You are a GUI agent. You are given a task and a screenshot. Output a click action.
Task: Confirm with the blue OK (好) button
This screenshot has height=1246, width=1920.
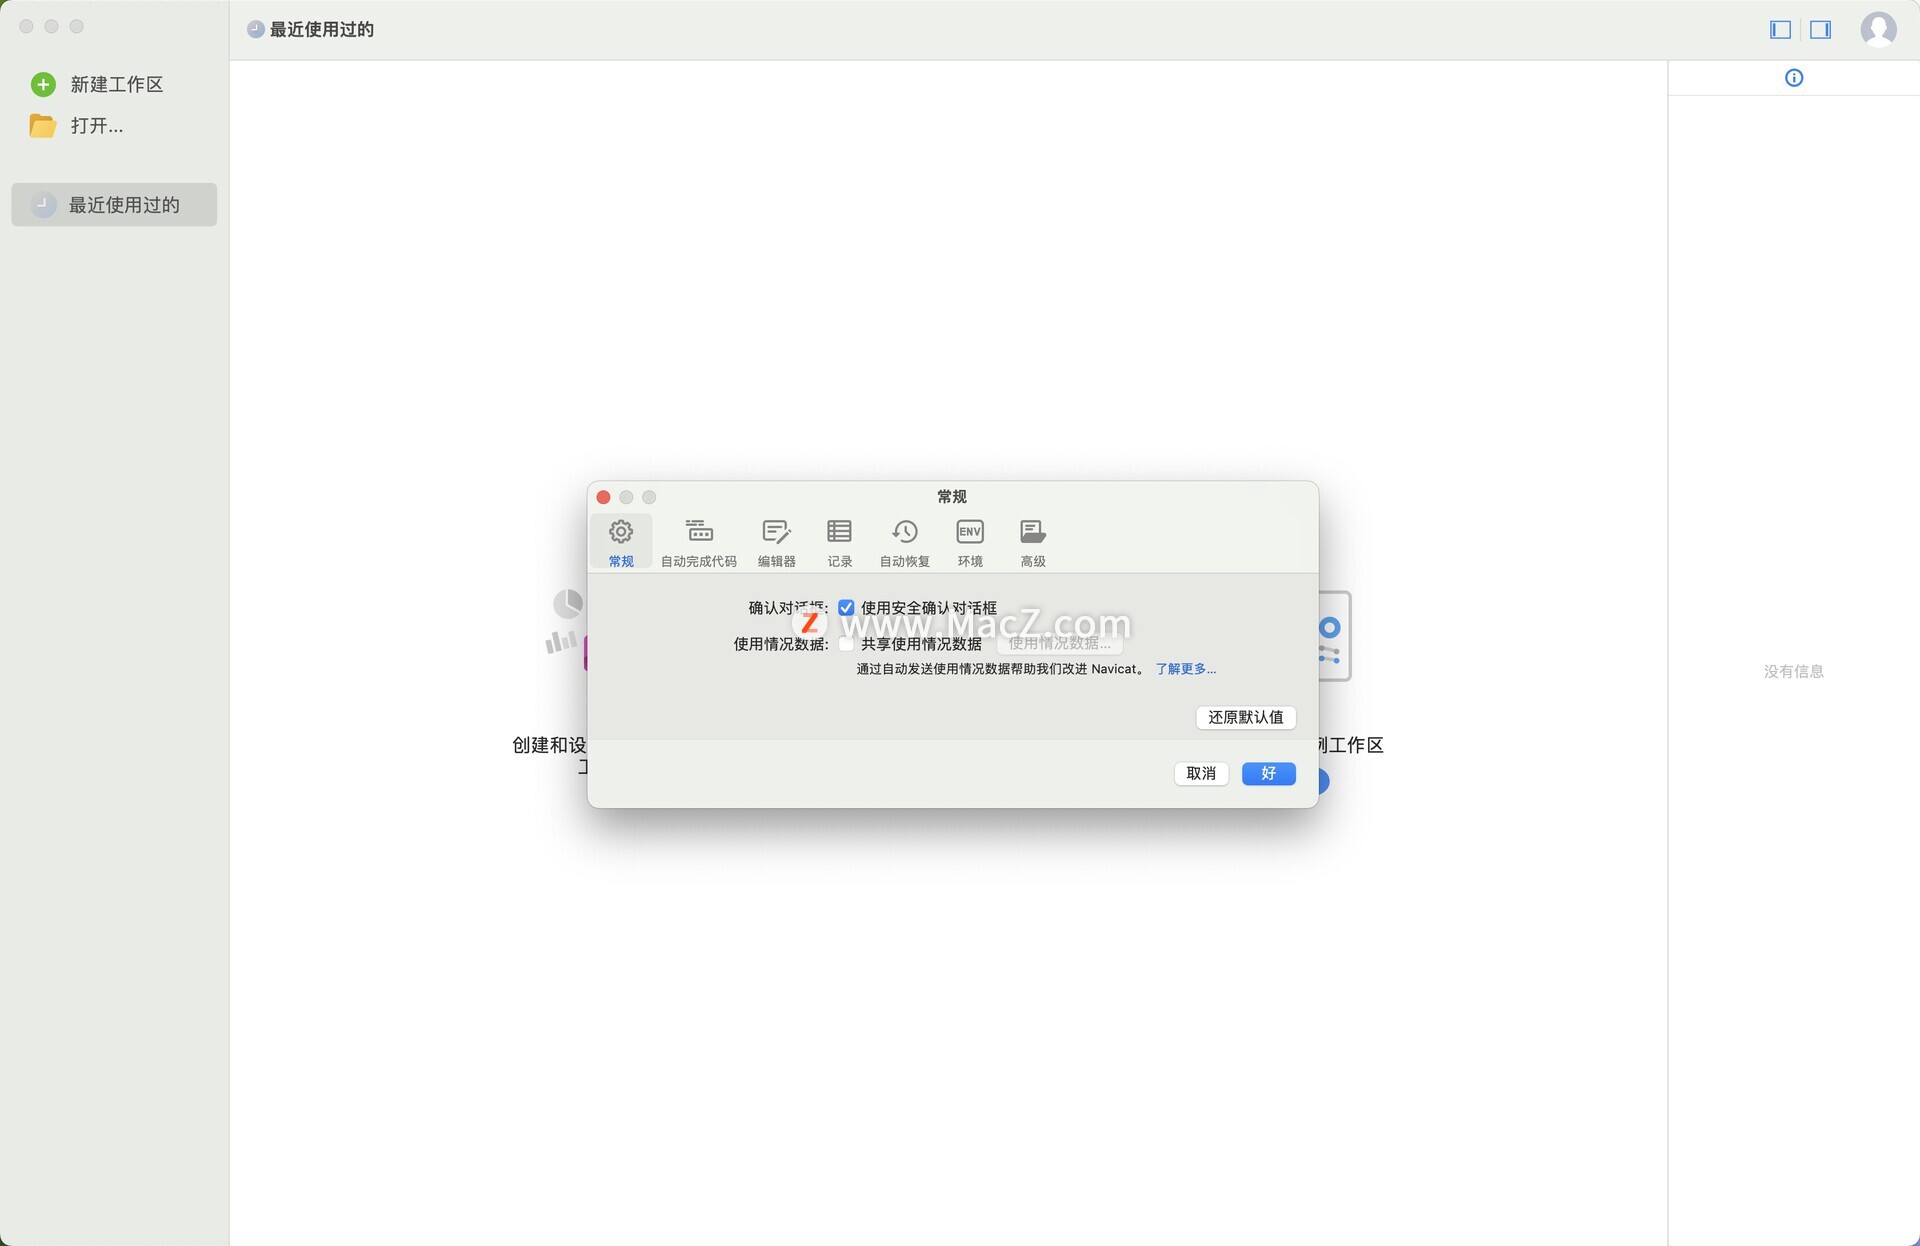click(x=1268, y=773)
